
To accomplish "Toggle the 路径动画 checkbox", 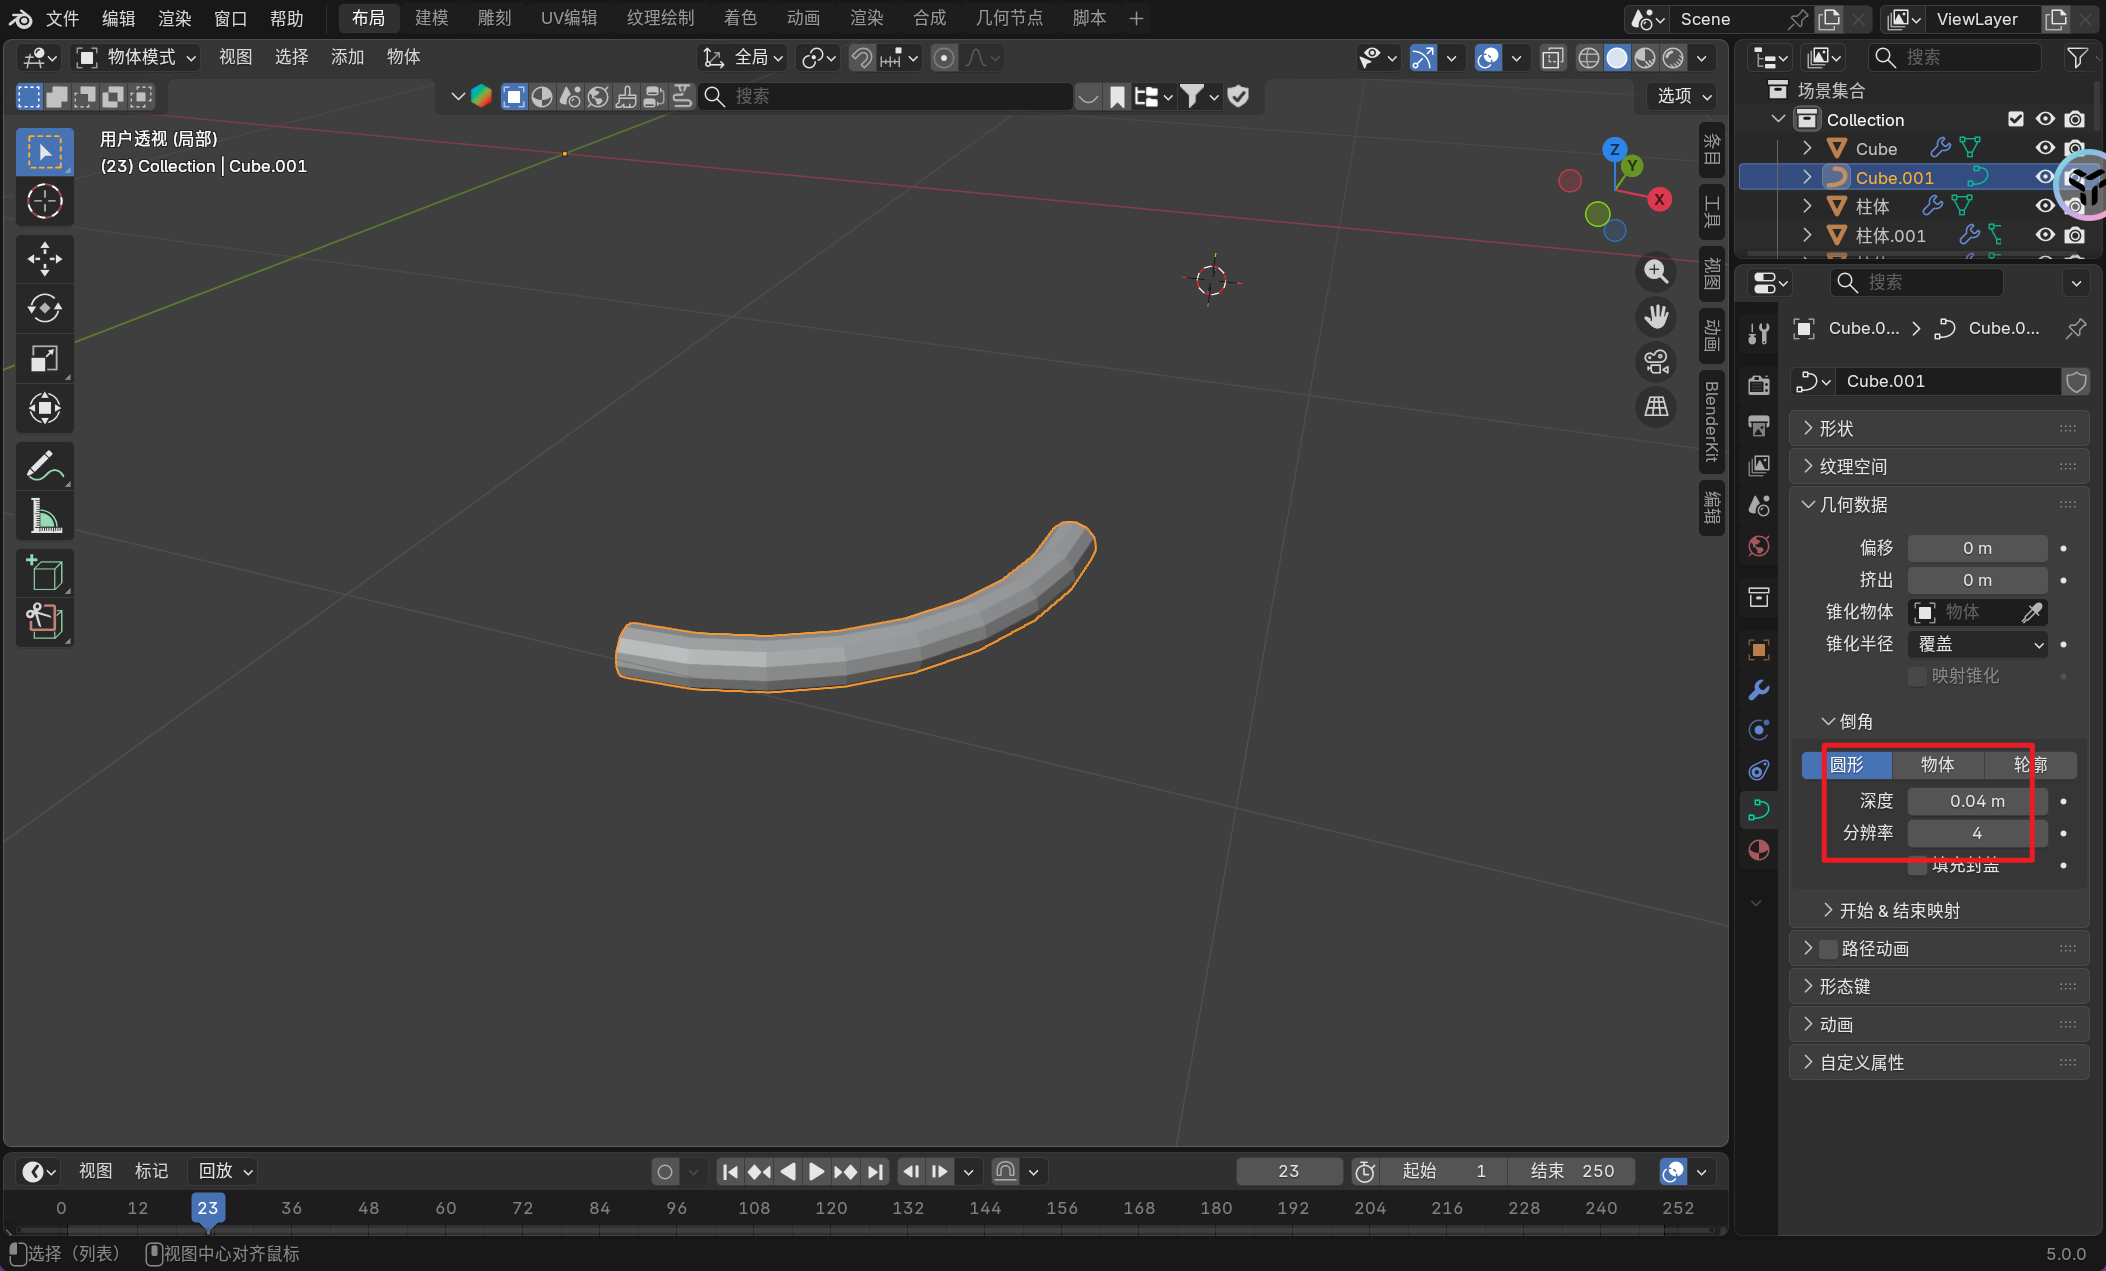I will click(x=1829, y=948).
